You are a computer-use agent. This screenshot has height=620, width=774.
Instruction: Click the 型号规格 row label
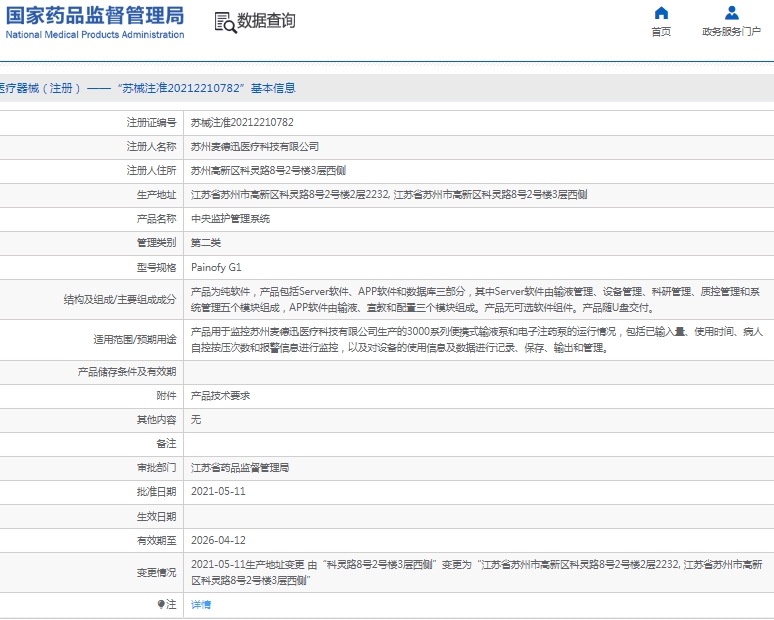point(156,268)
